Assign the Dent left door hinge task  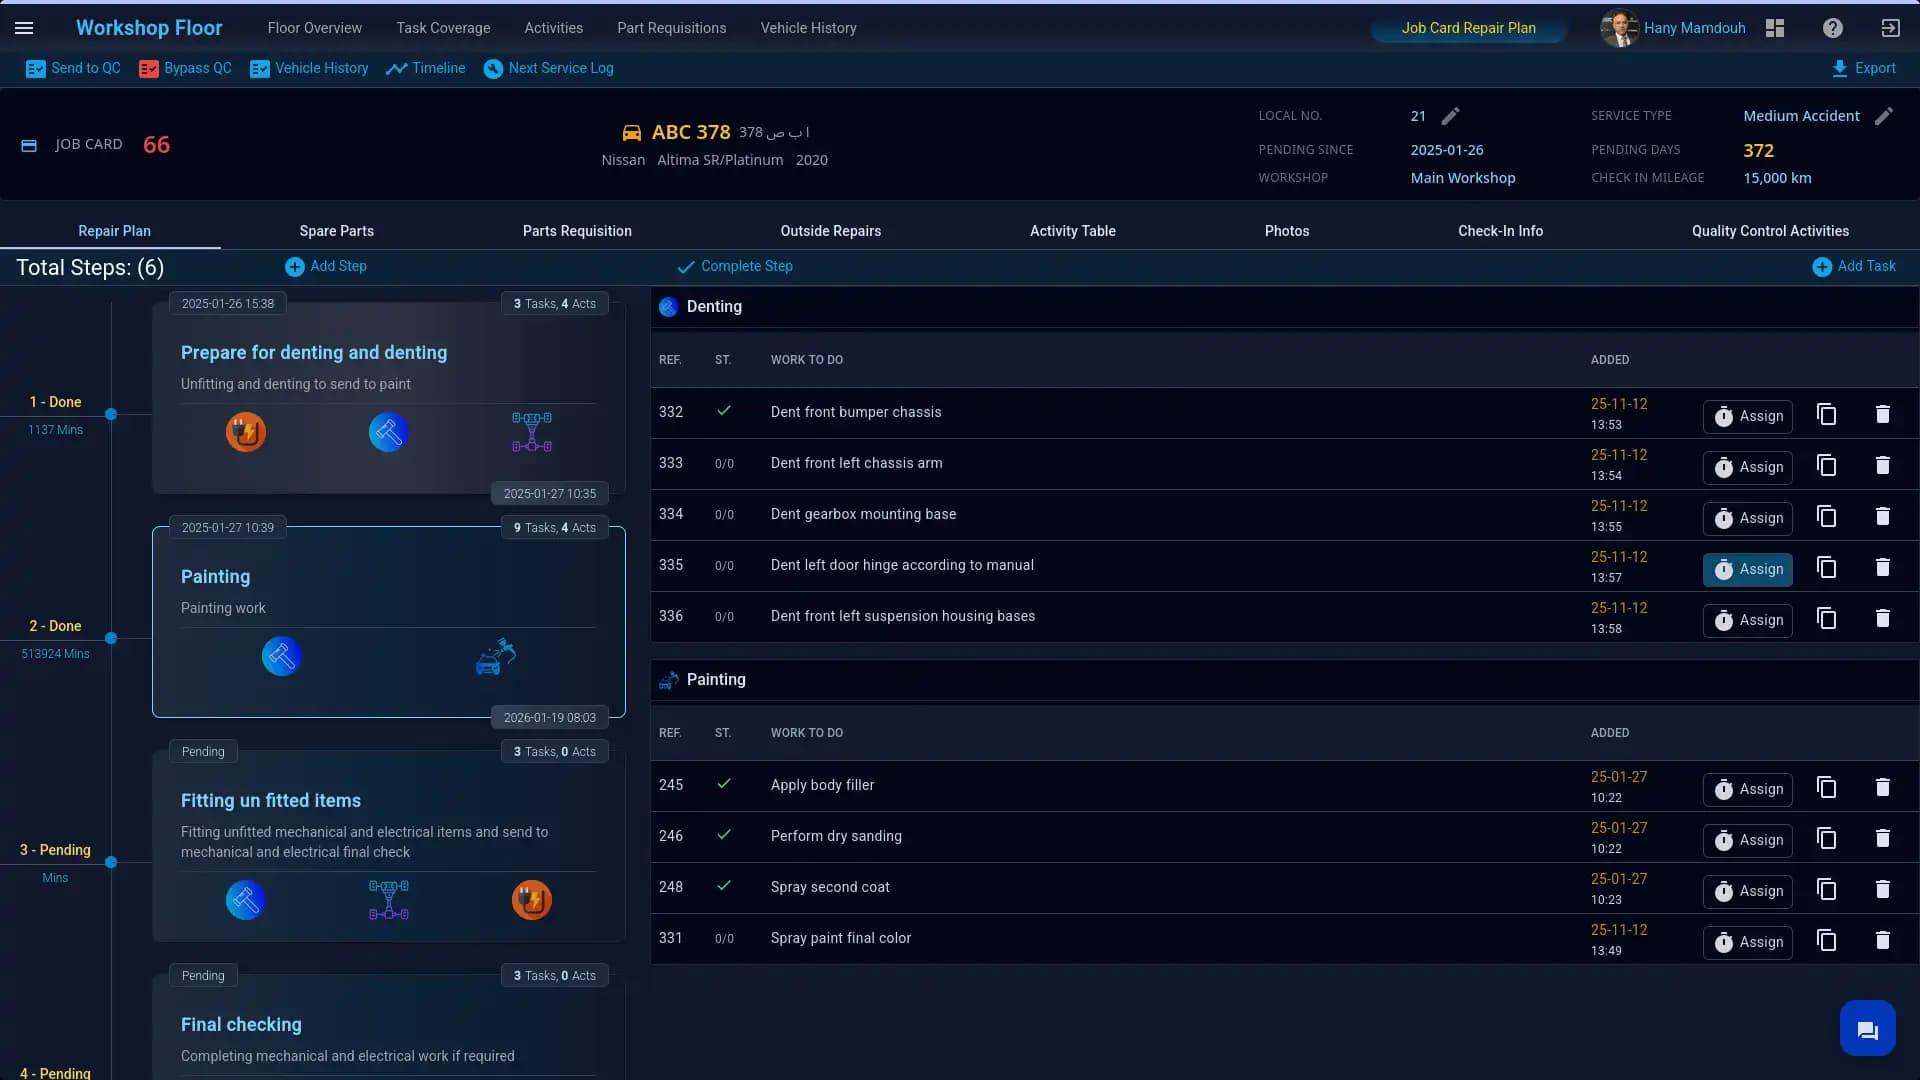tap(1747, 569)
